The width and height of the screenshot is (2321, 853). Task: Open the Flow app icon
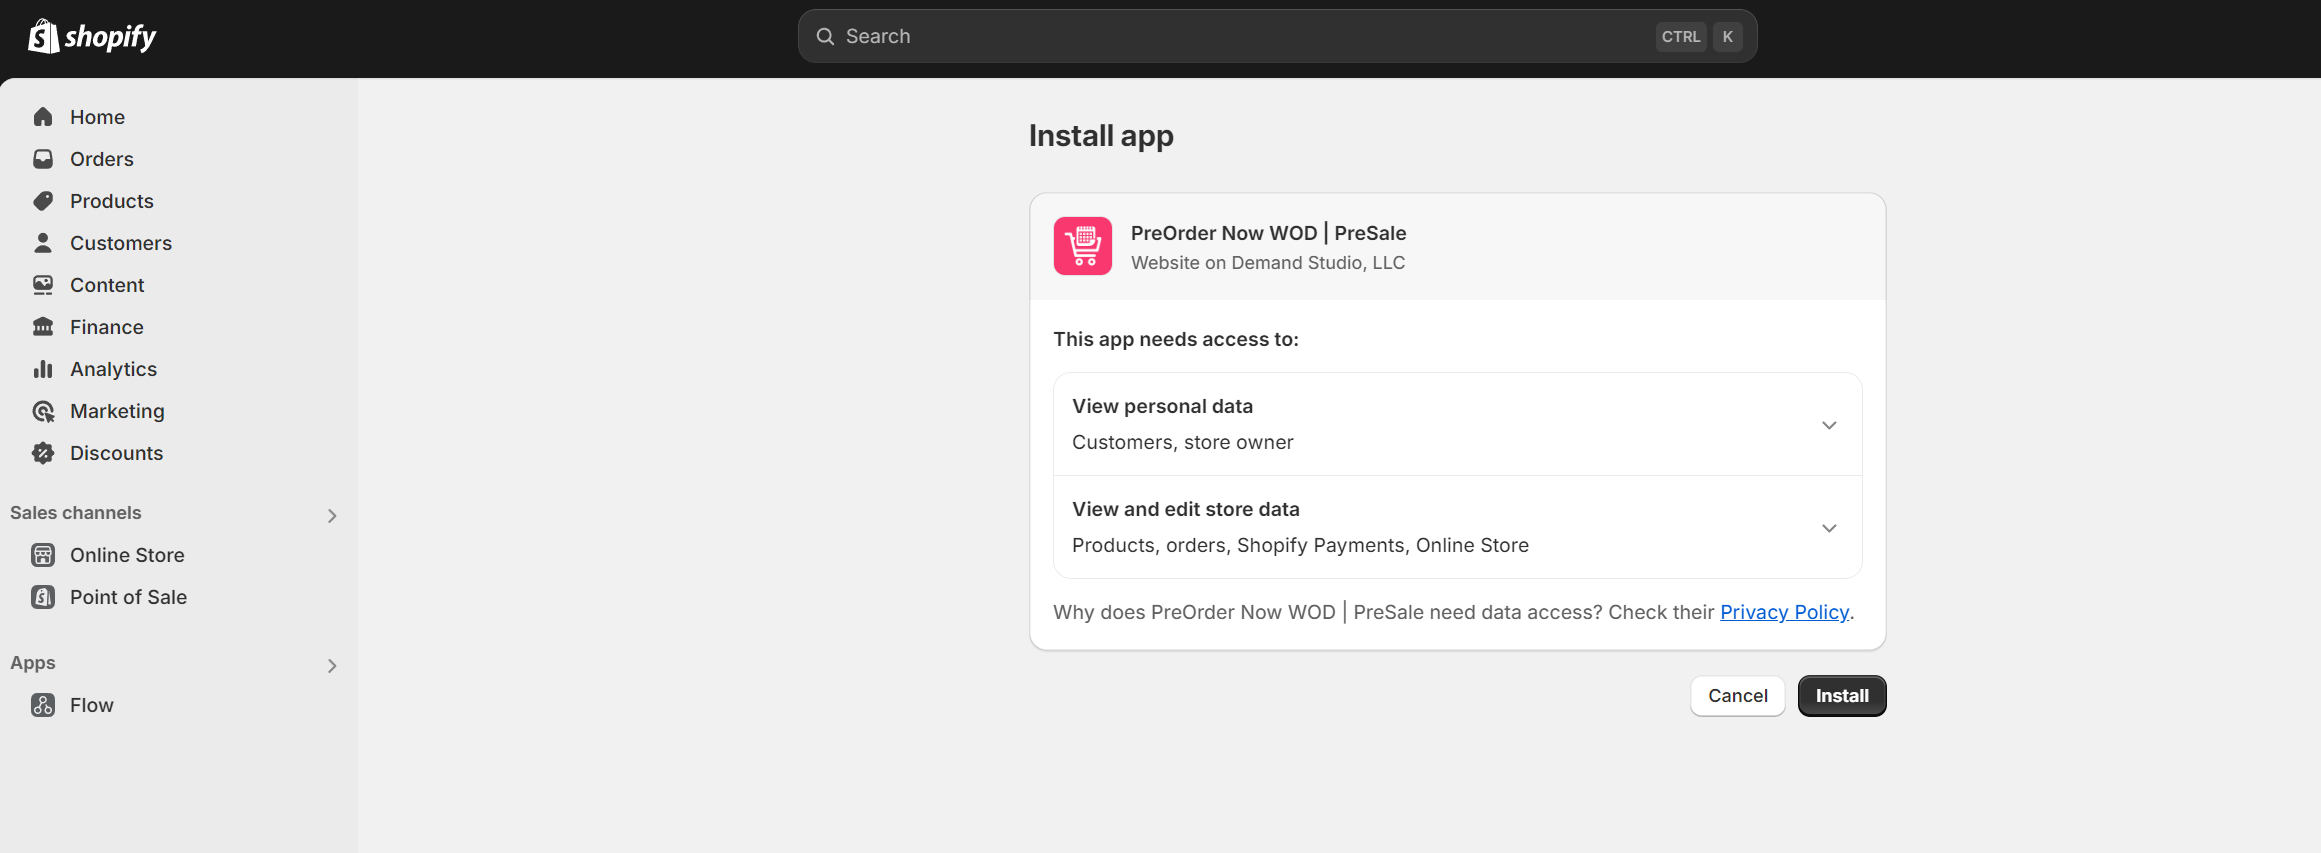coord(43,705)
